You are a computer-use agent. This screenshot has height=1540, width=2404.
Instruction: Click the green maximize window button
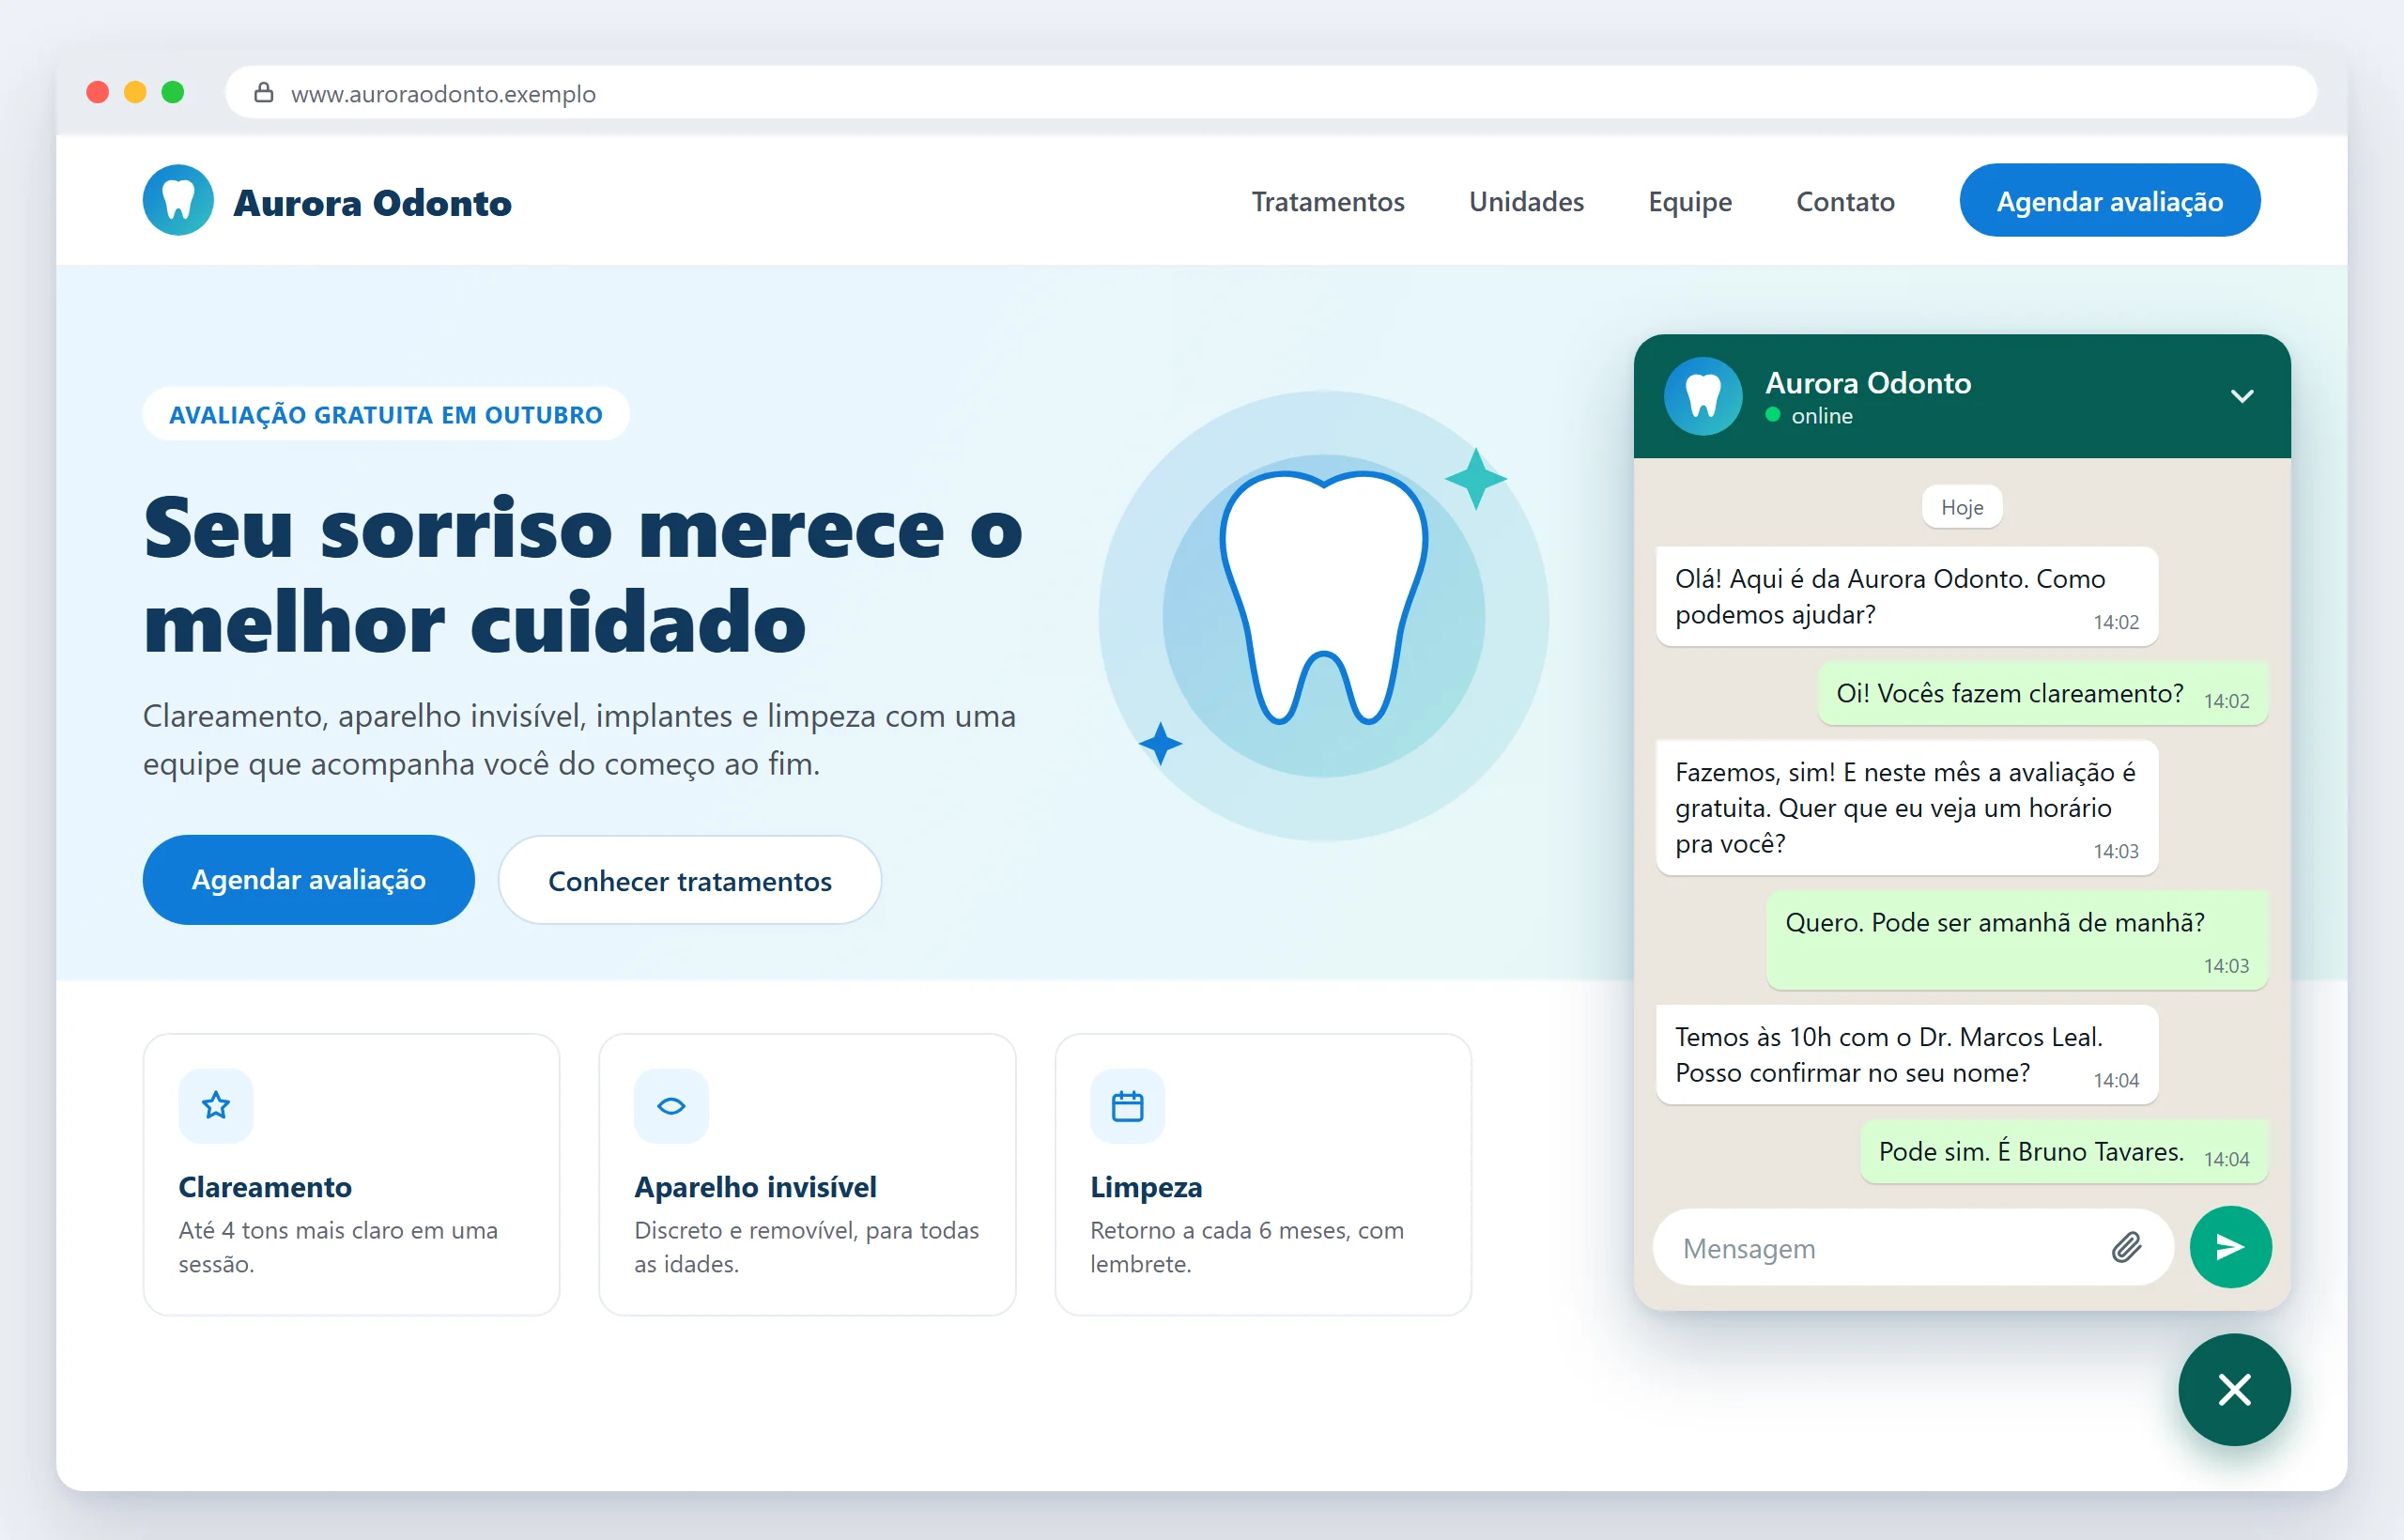coord(173,92)
